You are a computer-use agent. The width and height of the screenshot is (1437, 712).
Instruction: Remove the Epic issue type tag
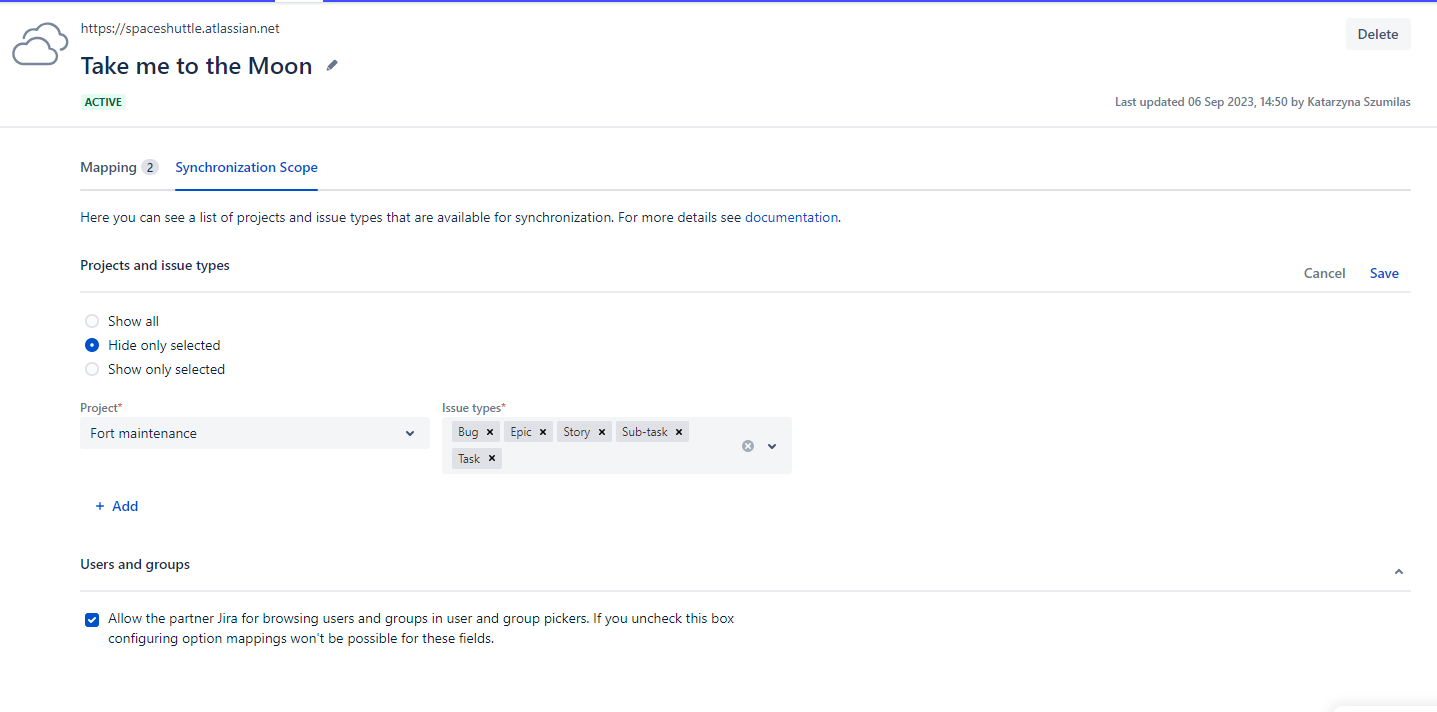pos(543,432)
